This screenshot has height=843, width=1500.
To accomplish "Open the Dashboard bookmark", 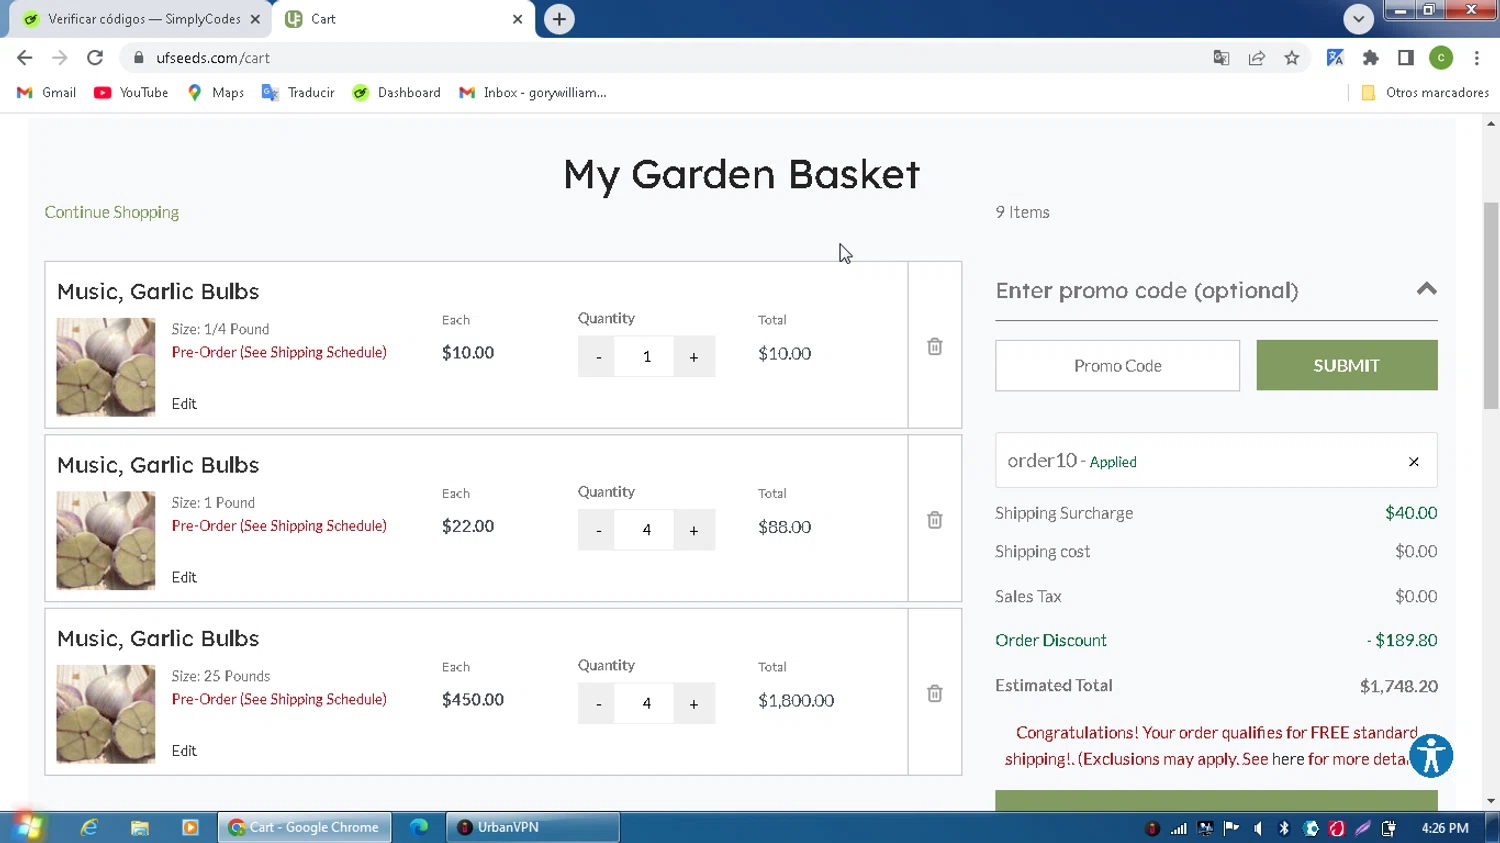I will tap(397, 92).
